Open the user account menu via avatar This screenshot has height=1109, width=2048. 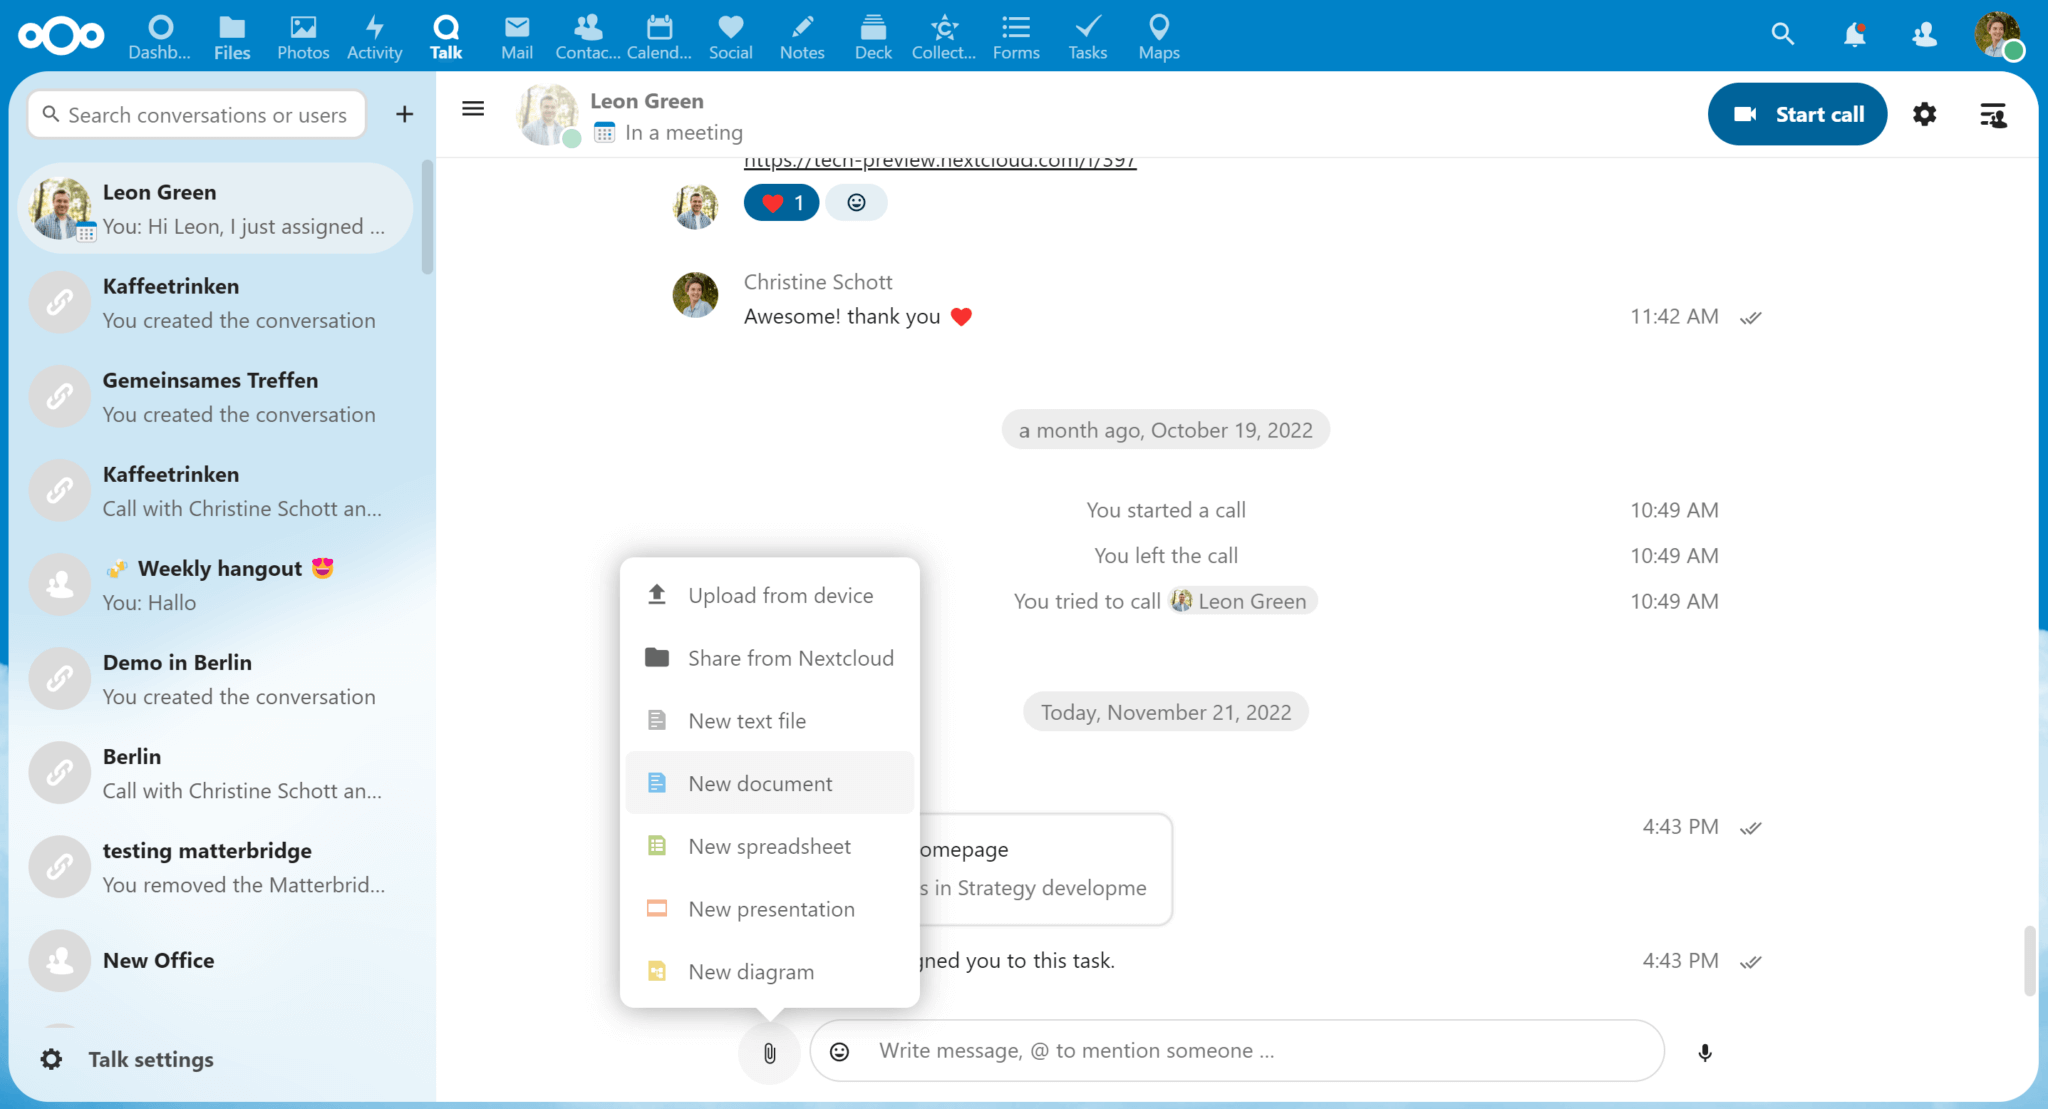[1998, 34]
